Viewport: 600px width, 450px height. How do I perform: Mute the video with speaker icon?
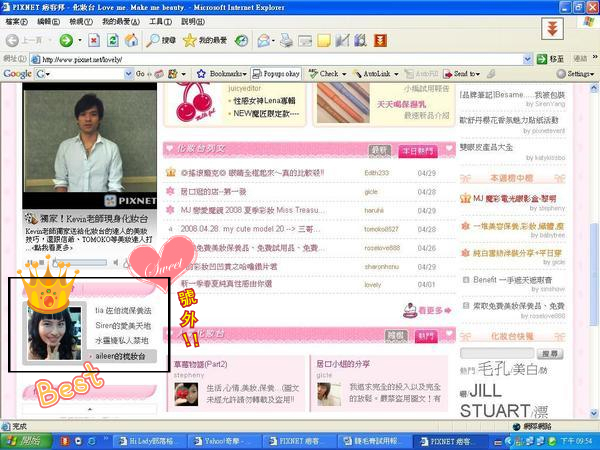tap(116, 262)
